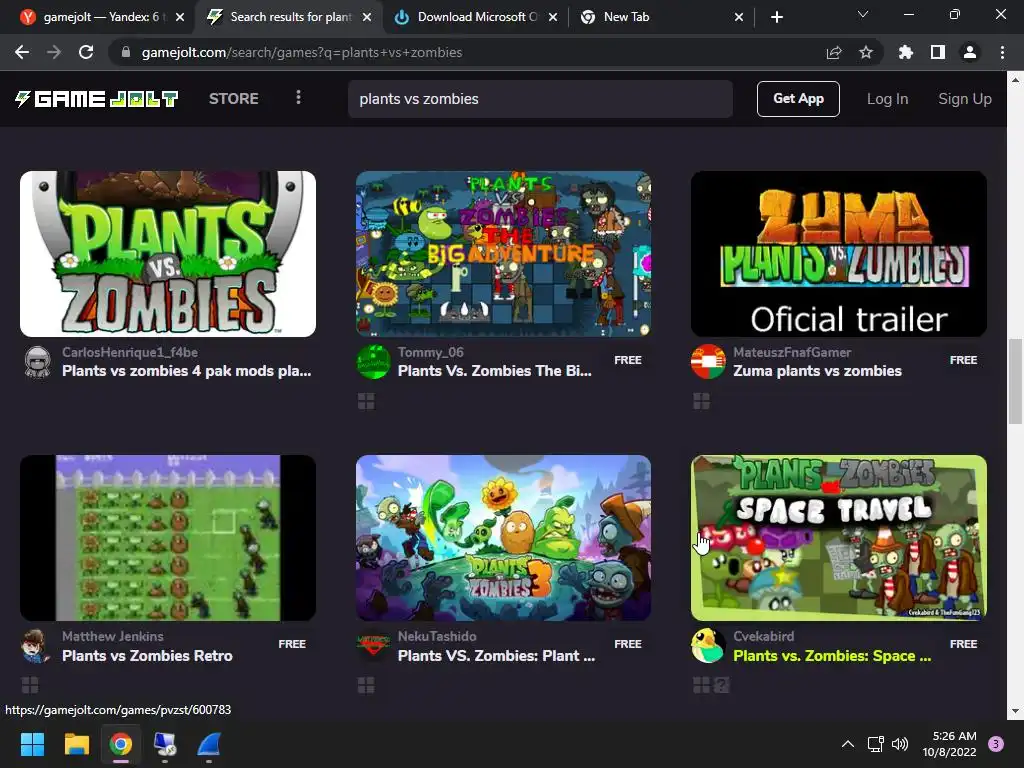This screenshot has width=1024, height=768.
Task: Switch to the Download Microsoft tab
Action: (x=477, y=17)
